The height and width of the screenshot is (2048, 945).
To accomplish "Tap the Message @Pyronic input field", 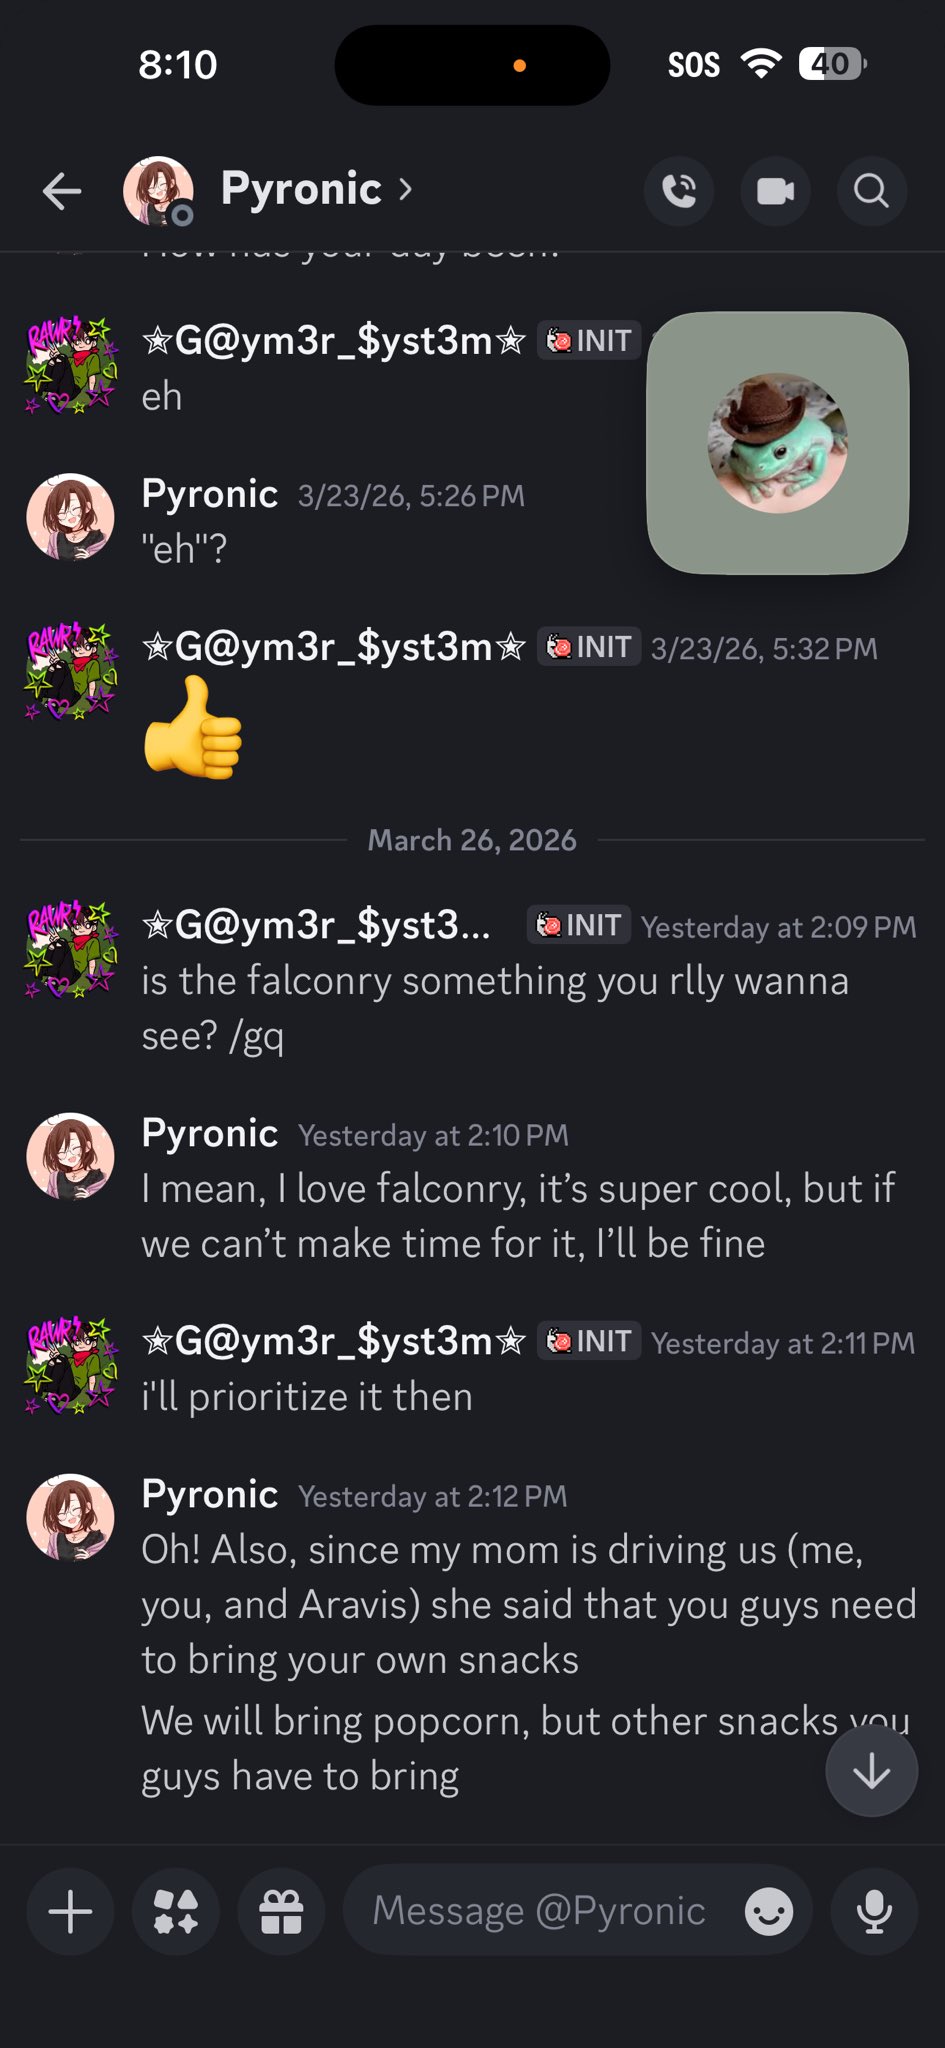I will (540, 1912).
